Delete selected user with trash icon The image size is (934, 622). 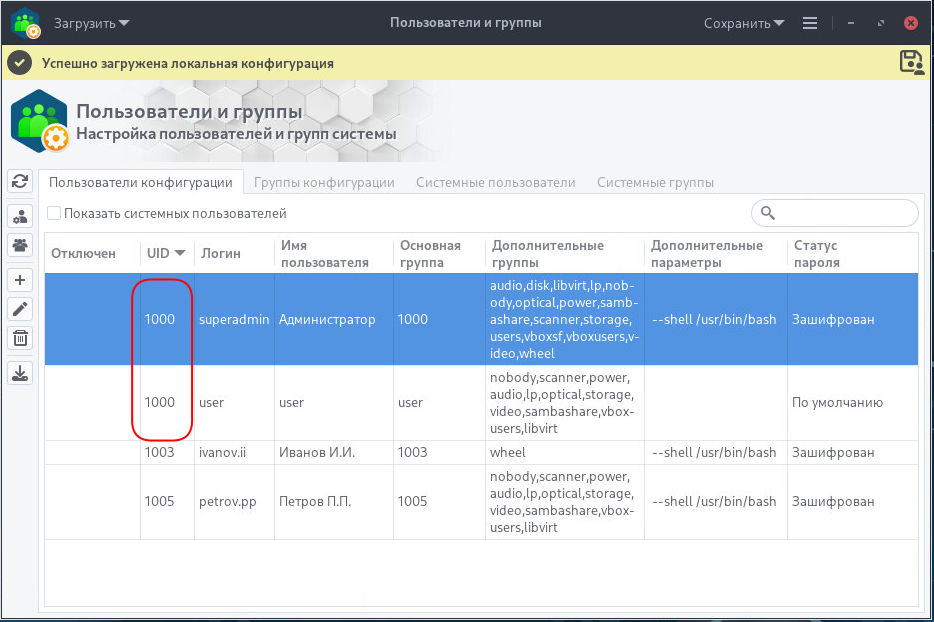[x=20, y=338]
